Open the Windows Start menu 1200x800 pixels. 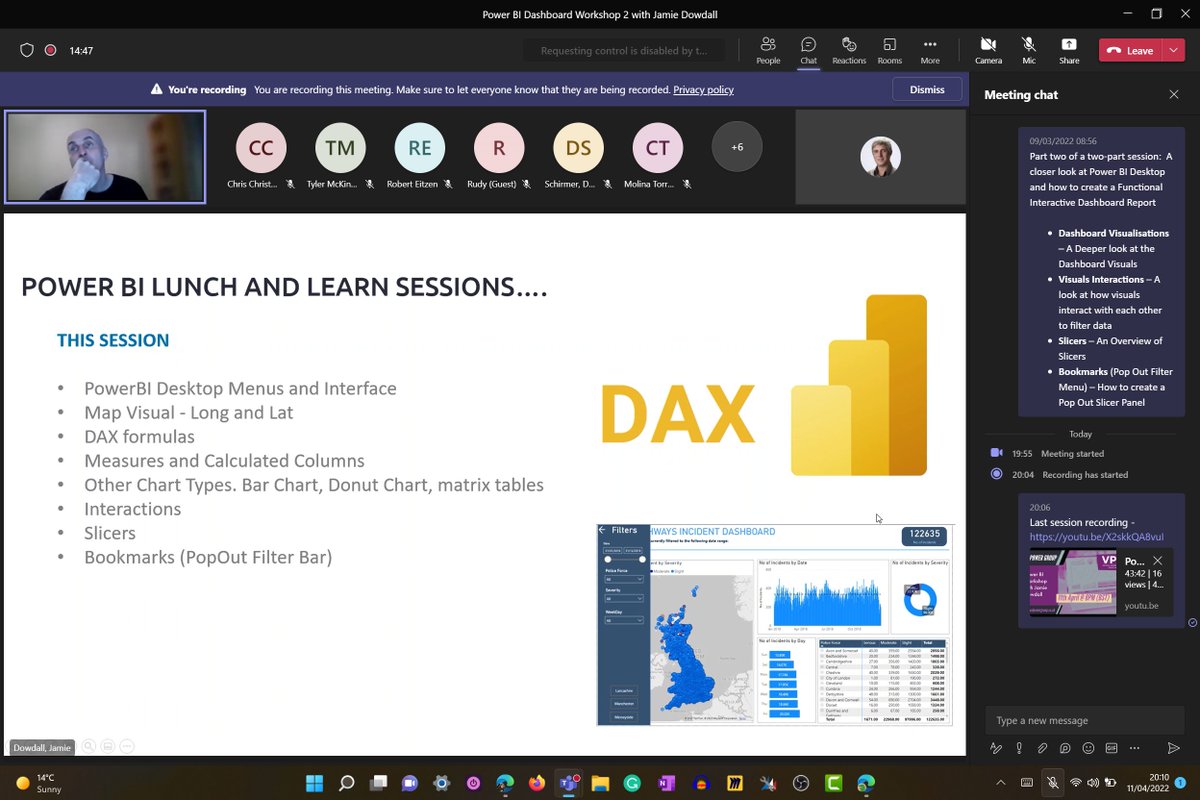point(314,783)
